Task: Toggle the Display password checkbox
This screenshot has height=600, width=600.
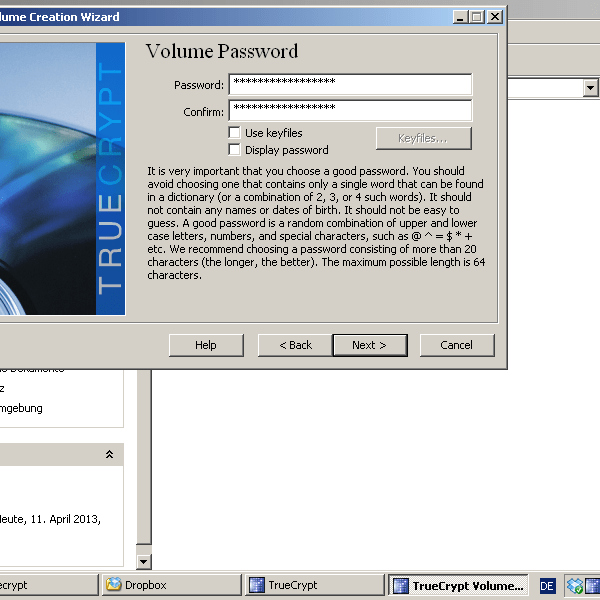Action: 234,150
